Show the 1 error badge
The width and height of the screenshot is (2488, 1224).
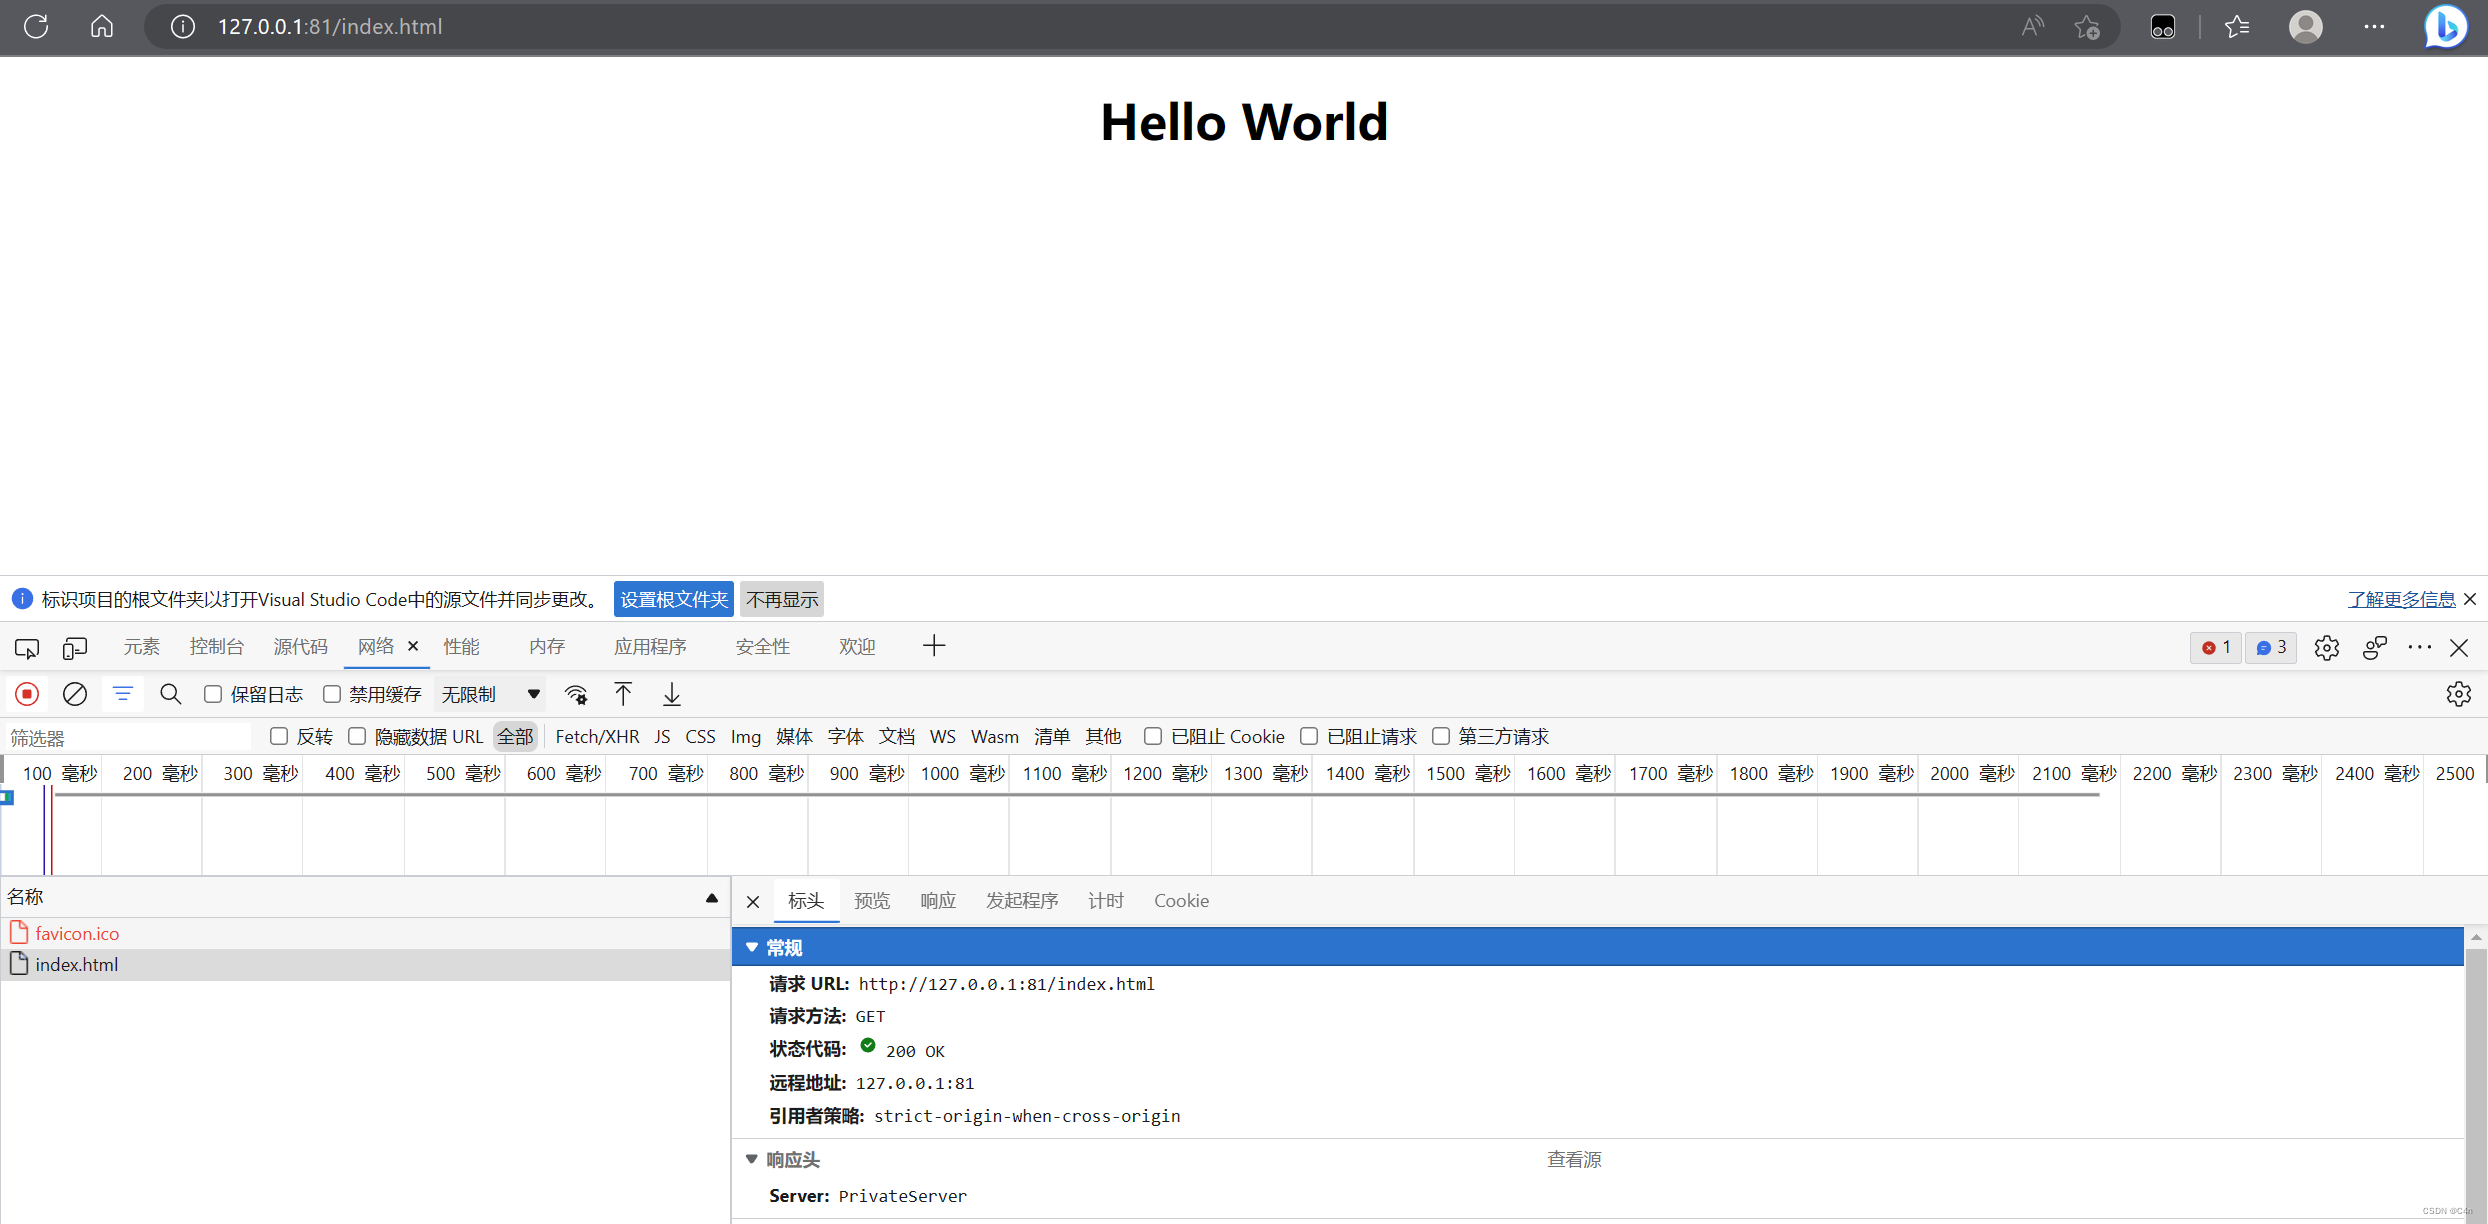pyautogui.click(x=2216, y=648)
